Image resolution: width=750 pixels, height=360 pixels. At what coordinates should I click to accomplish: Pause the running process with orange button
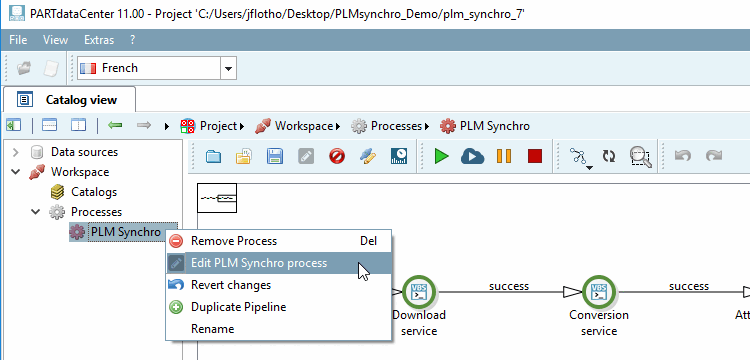click(504, 156)
